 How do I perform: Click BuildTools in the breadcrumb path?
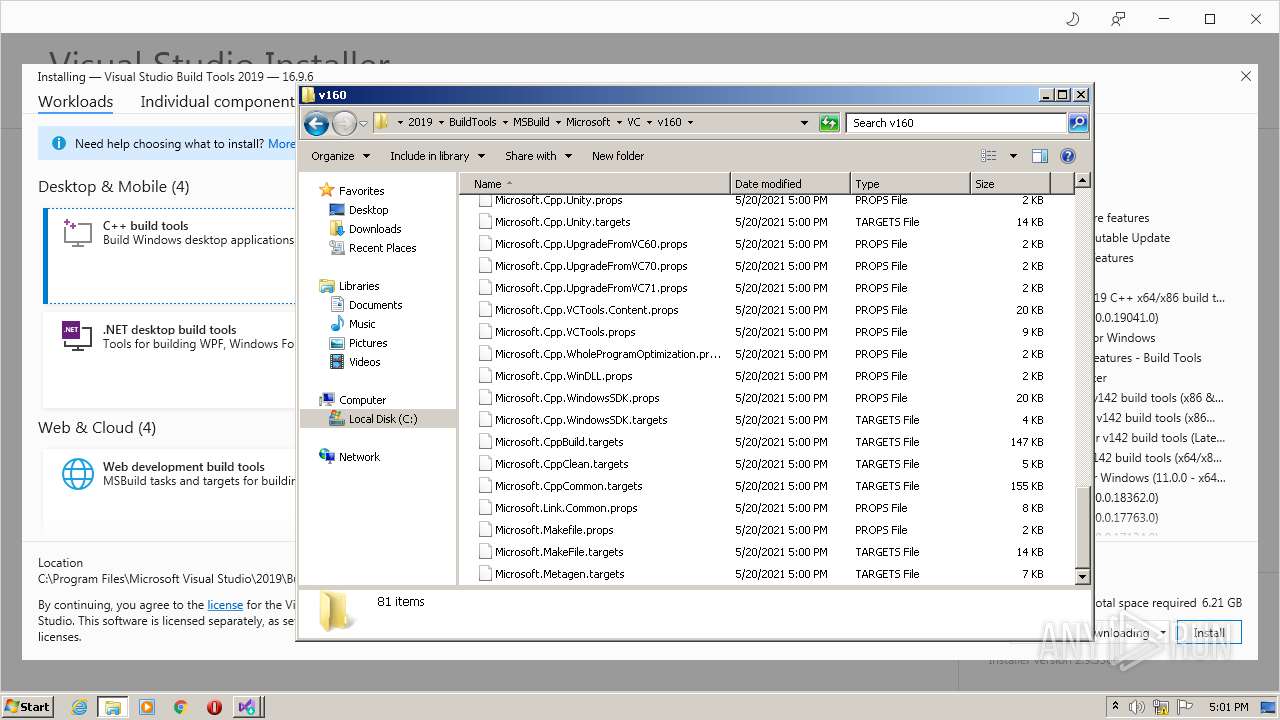click(x=472, y=122)
